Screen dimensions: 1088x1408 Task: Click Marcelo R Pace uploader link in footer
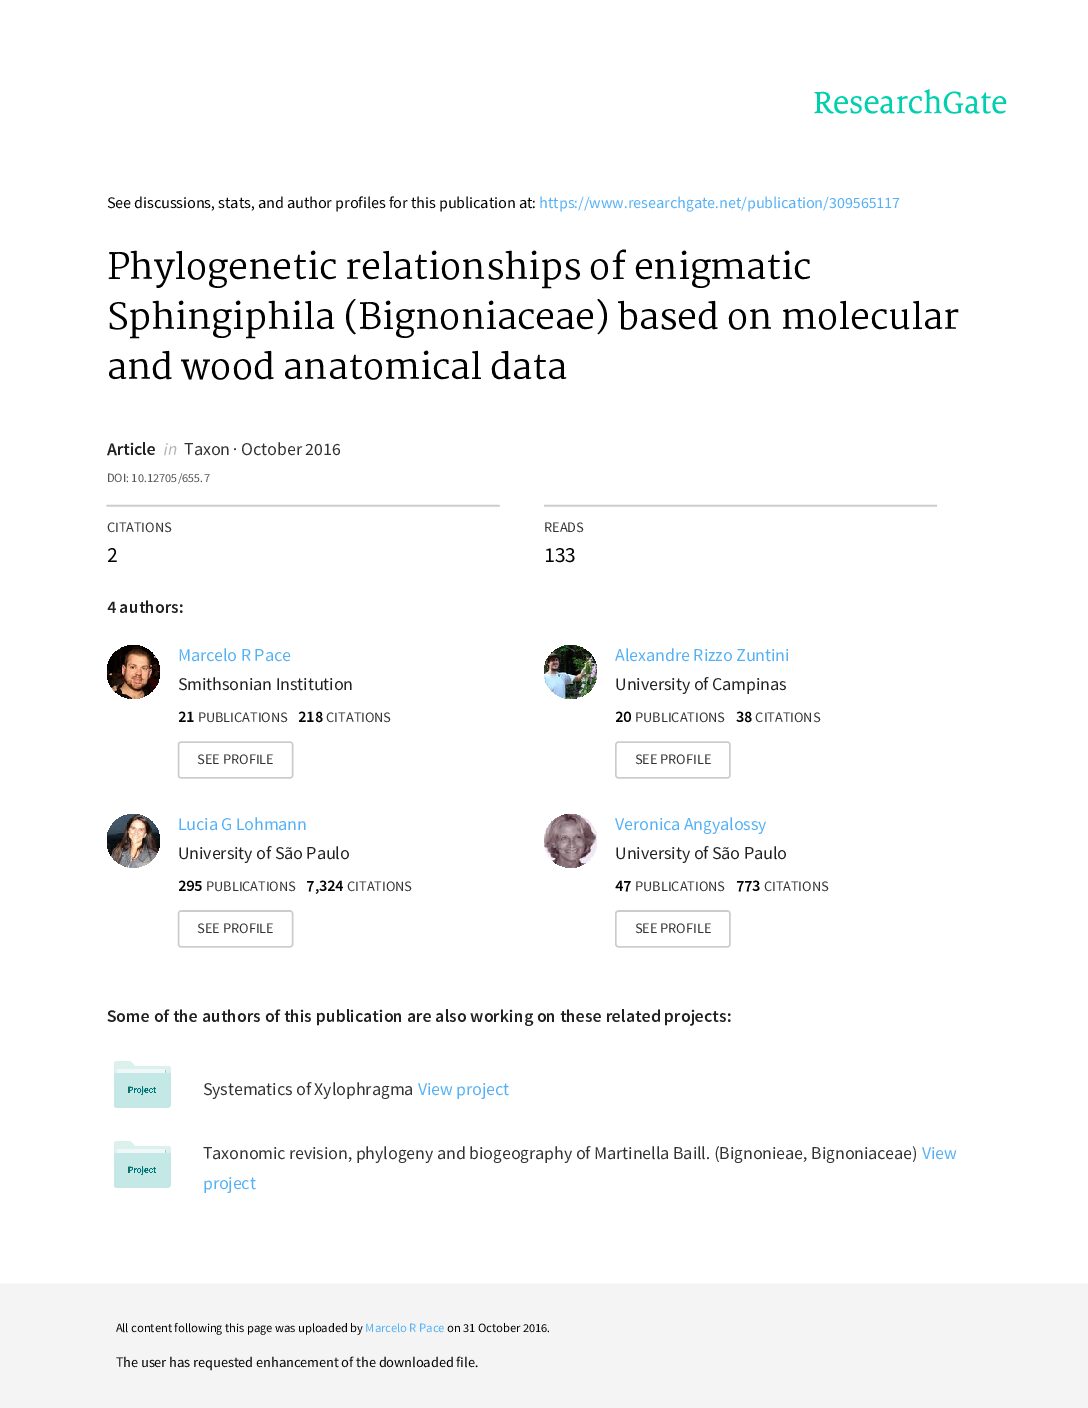404,1328
